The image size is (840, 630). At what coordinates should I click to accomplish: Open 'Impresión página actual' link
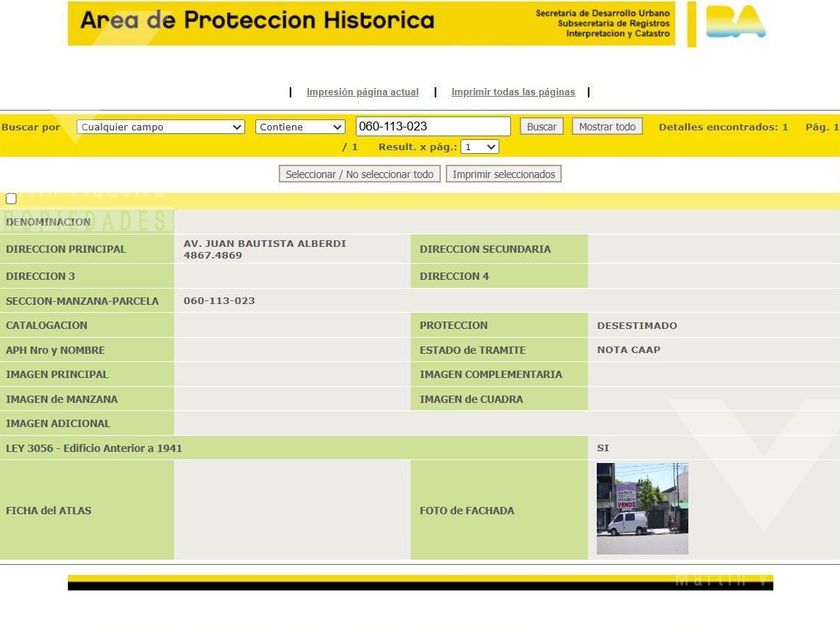click(x=362, y=92)
